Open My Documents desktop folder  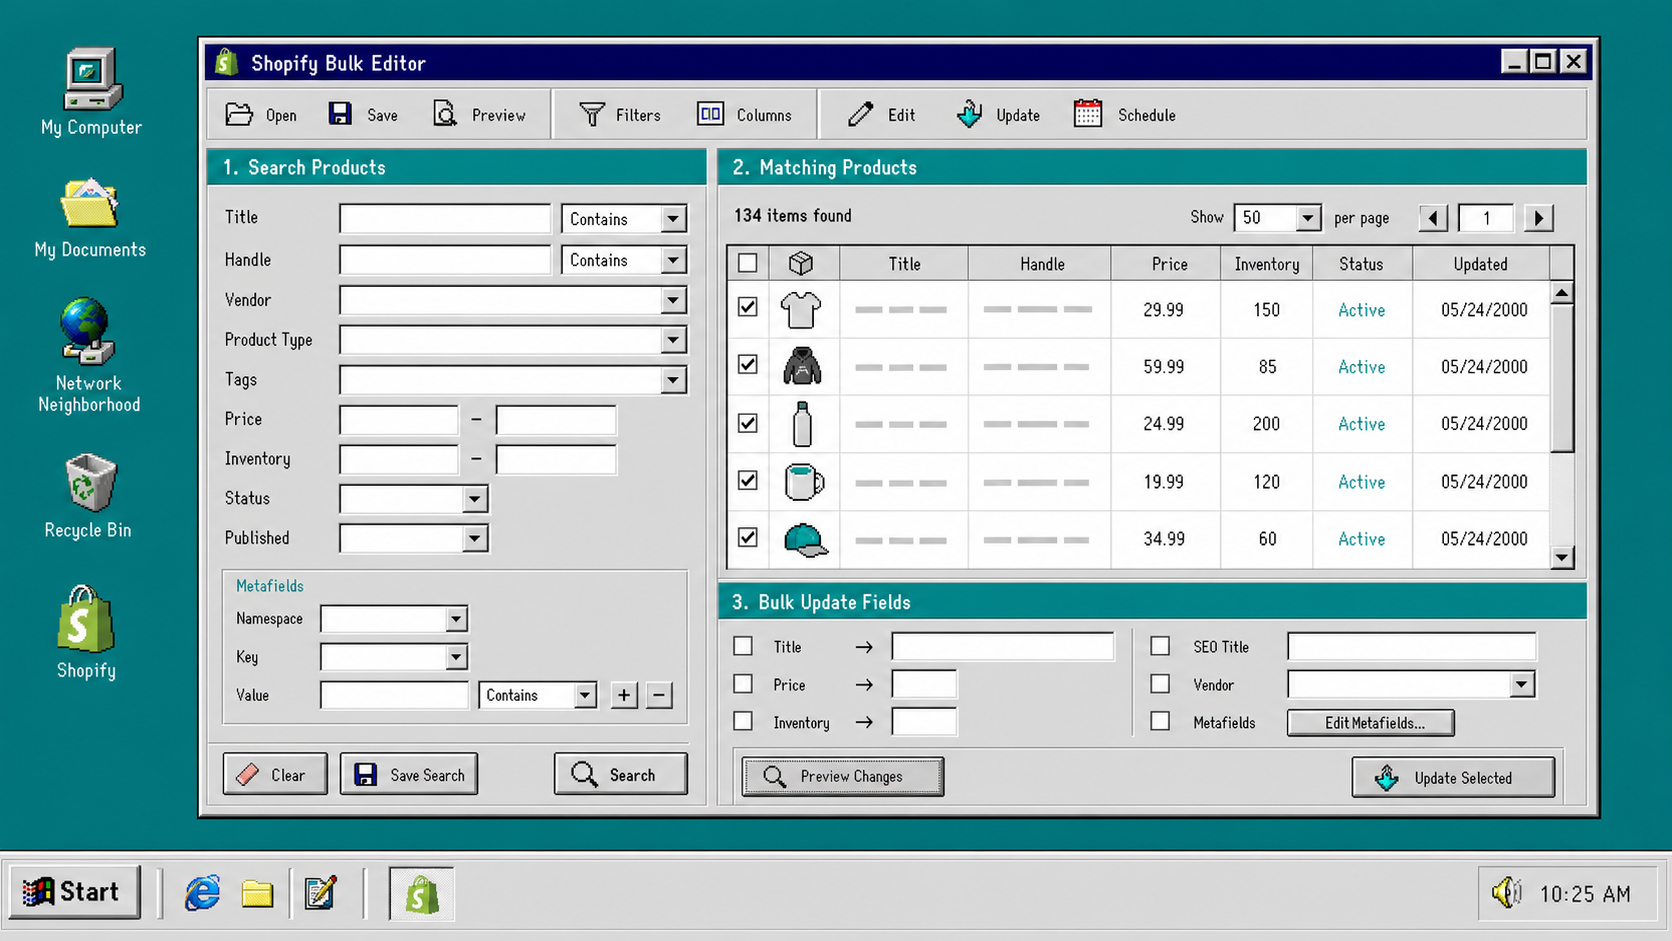90,219
